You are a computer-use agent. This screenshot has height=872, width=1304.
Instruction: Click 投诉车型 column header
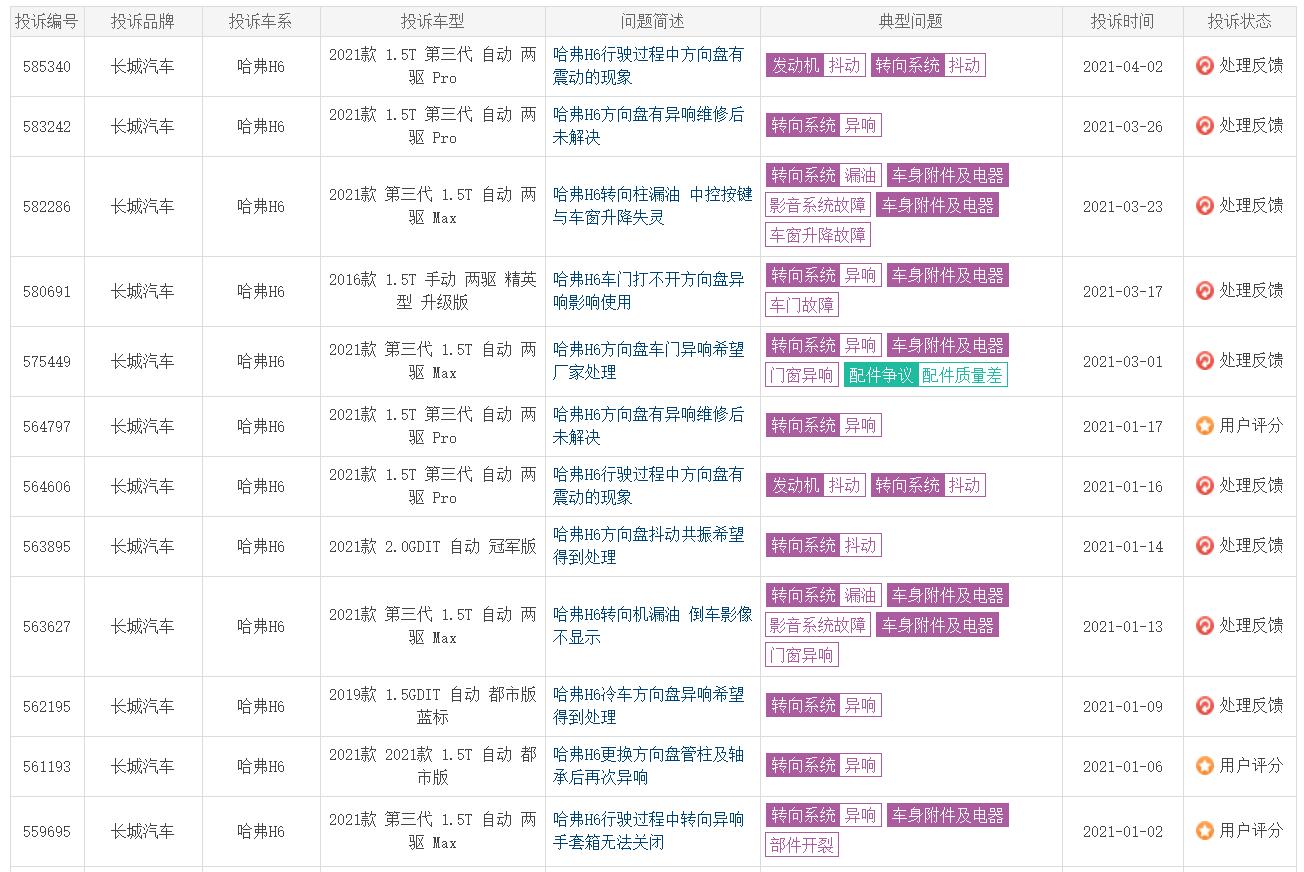tap(433, 22)
